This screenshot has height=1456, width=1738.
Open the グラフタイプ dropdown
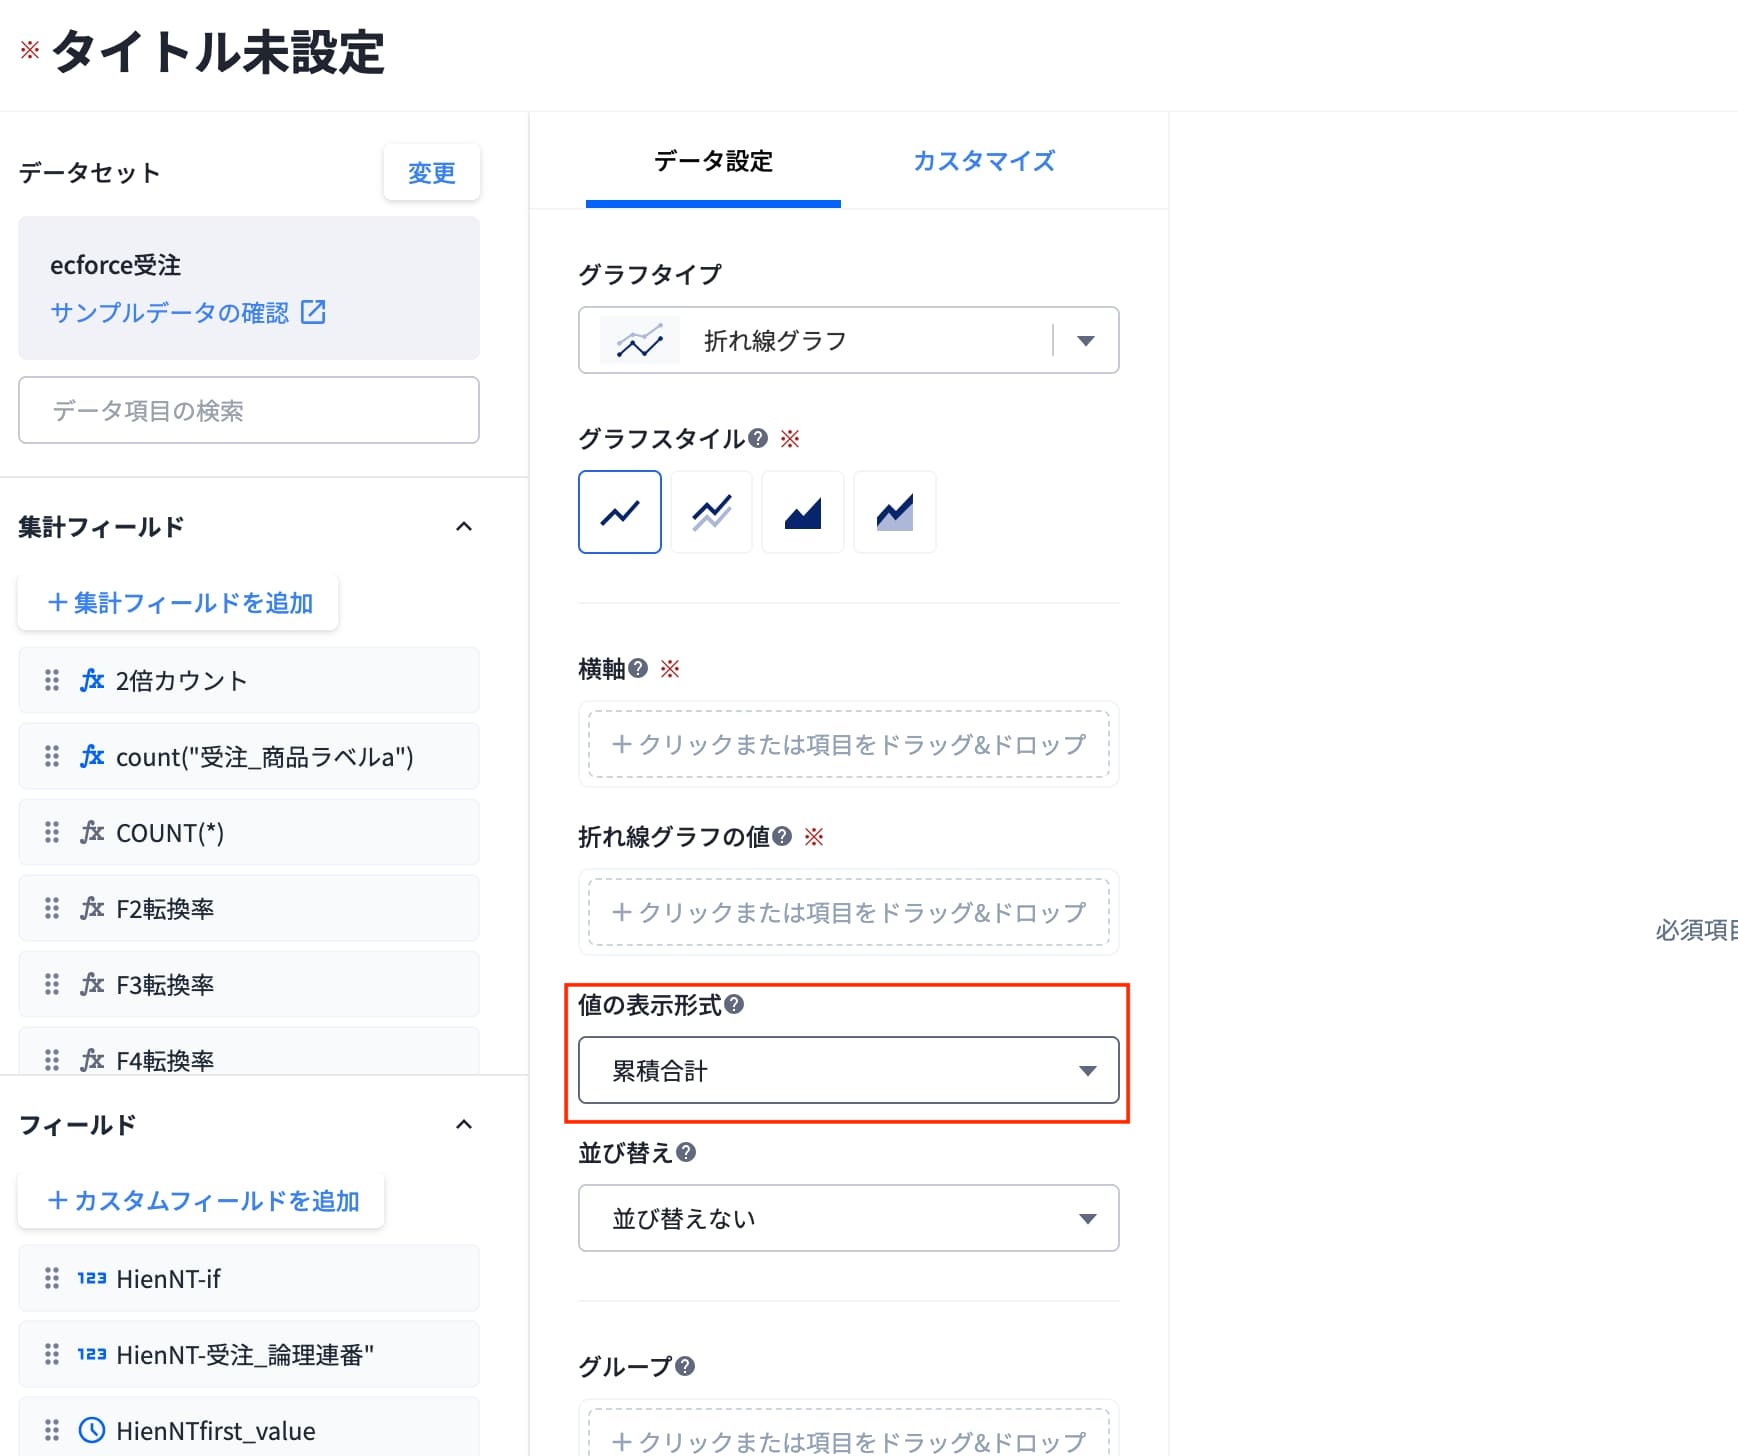pos(848,340)
